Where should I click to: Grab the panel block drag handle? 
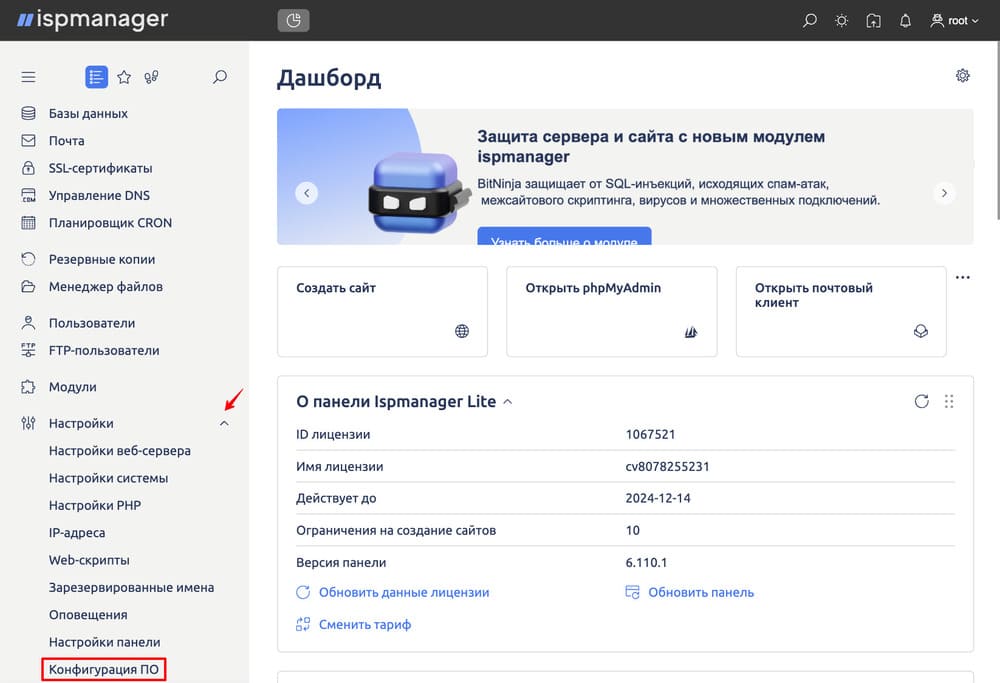point(949,401)
